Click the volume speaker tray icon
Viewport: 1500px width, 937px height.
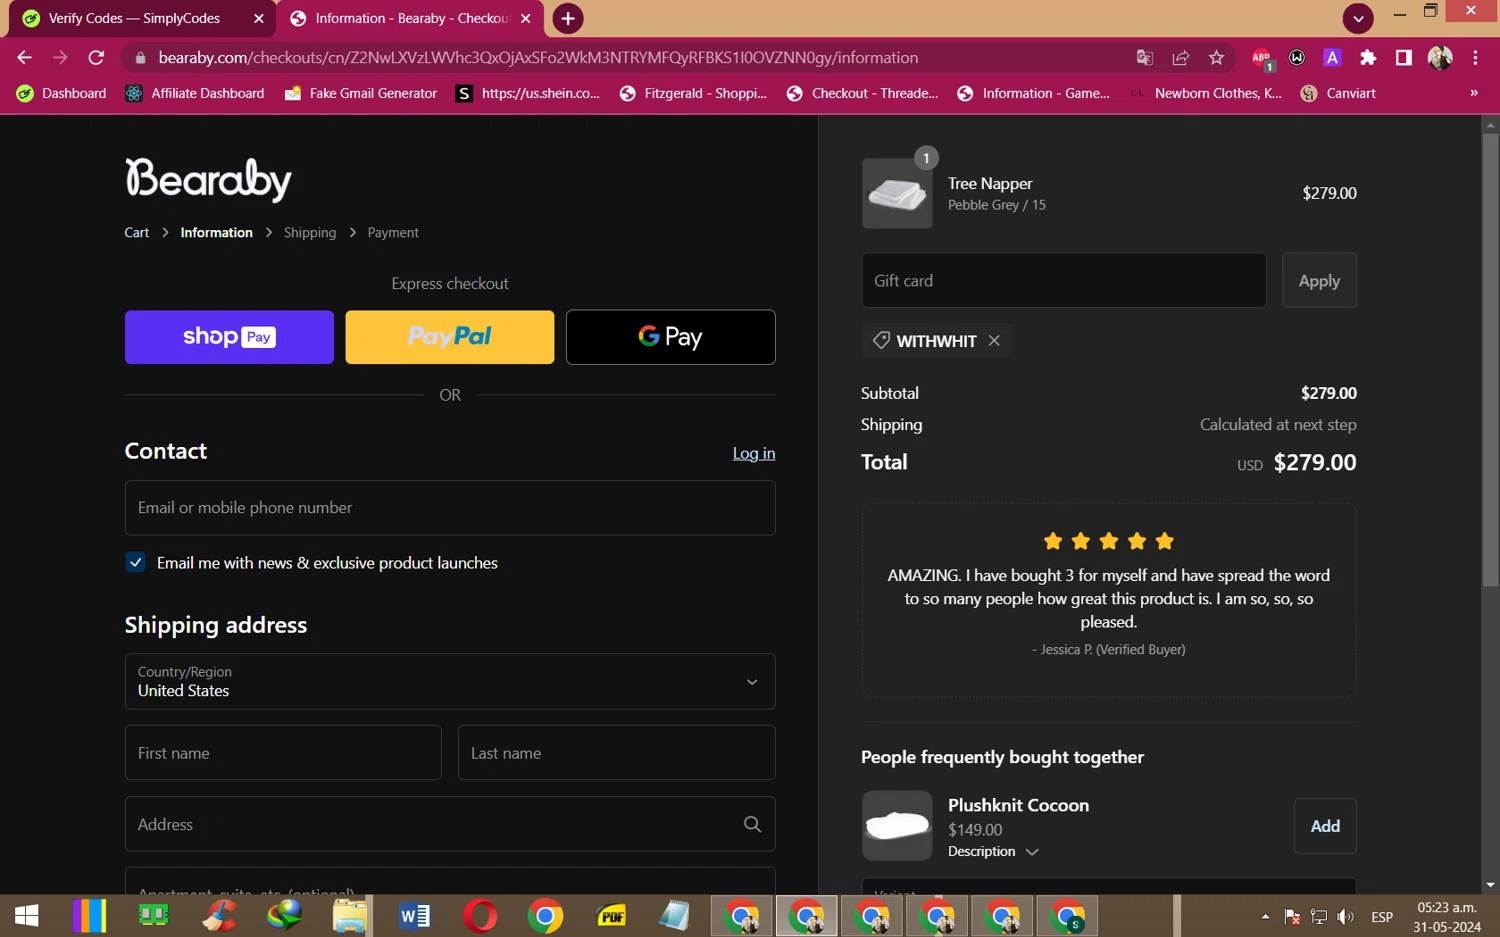1346,917
